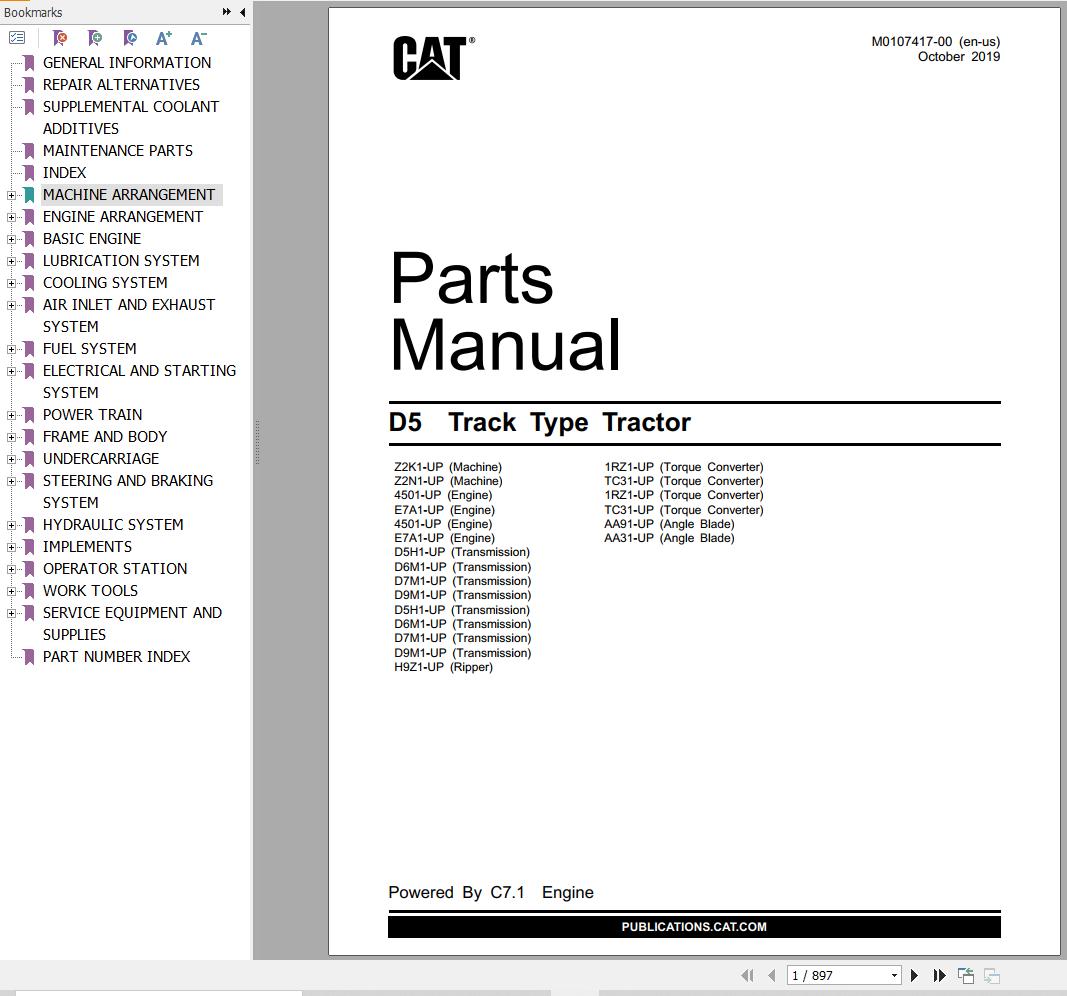Expand the ENGINE ARRANGEMENT bookmark

click(x=11, y=218)
